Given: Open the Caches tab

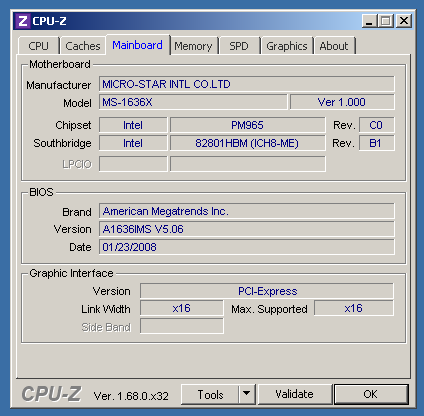Looking at the screenshot, I should point(83,46).
